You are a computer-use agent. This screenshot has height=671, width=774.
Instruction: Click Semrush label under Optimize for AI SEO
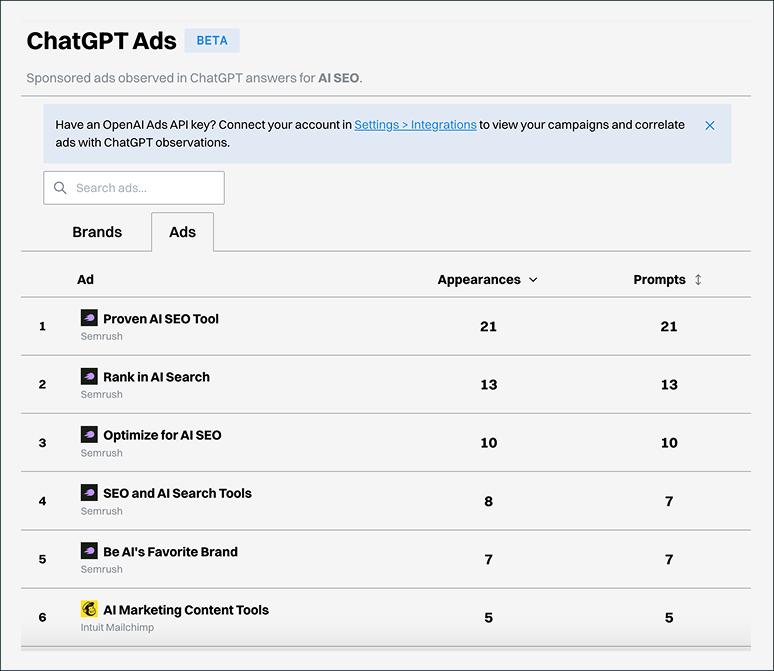coord(102,453)
